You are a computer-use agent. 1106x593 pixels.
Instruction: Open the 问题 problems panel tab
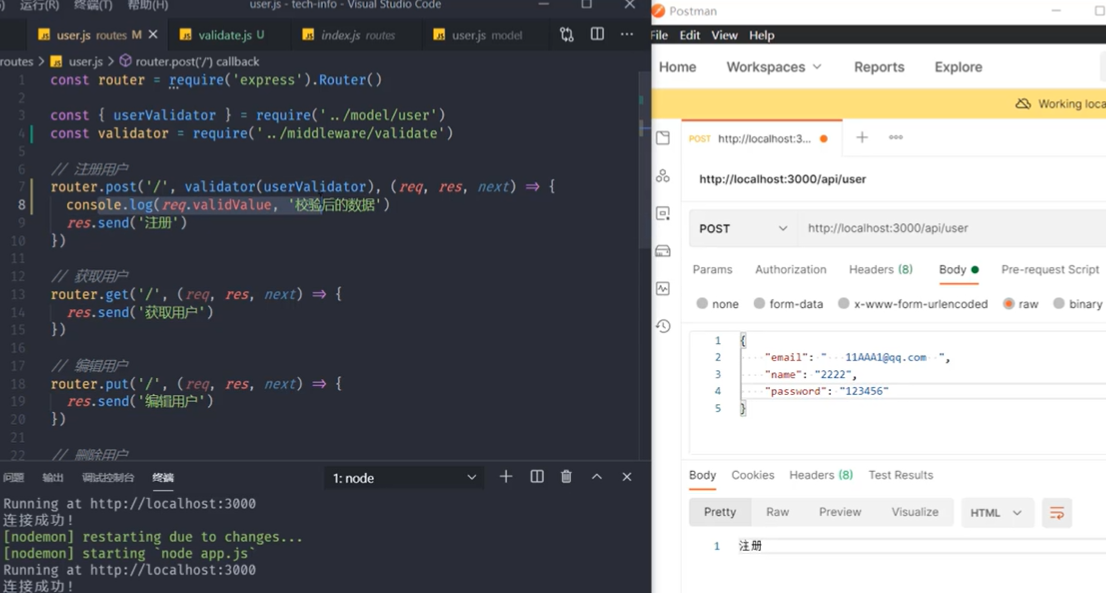point(13,477)
